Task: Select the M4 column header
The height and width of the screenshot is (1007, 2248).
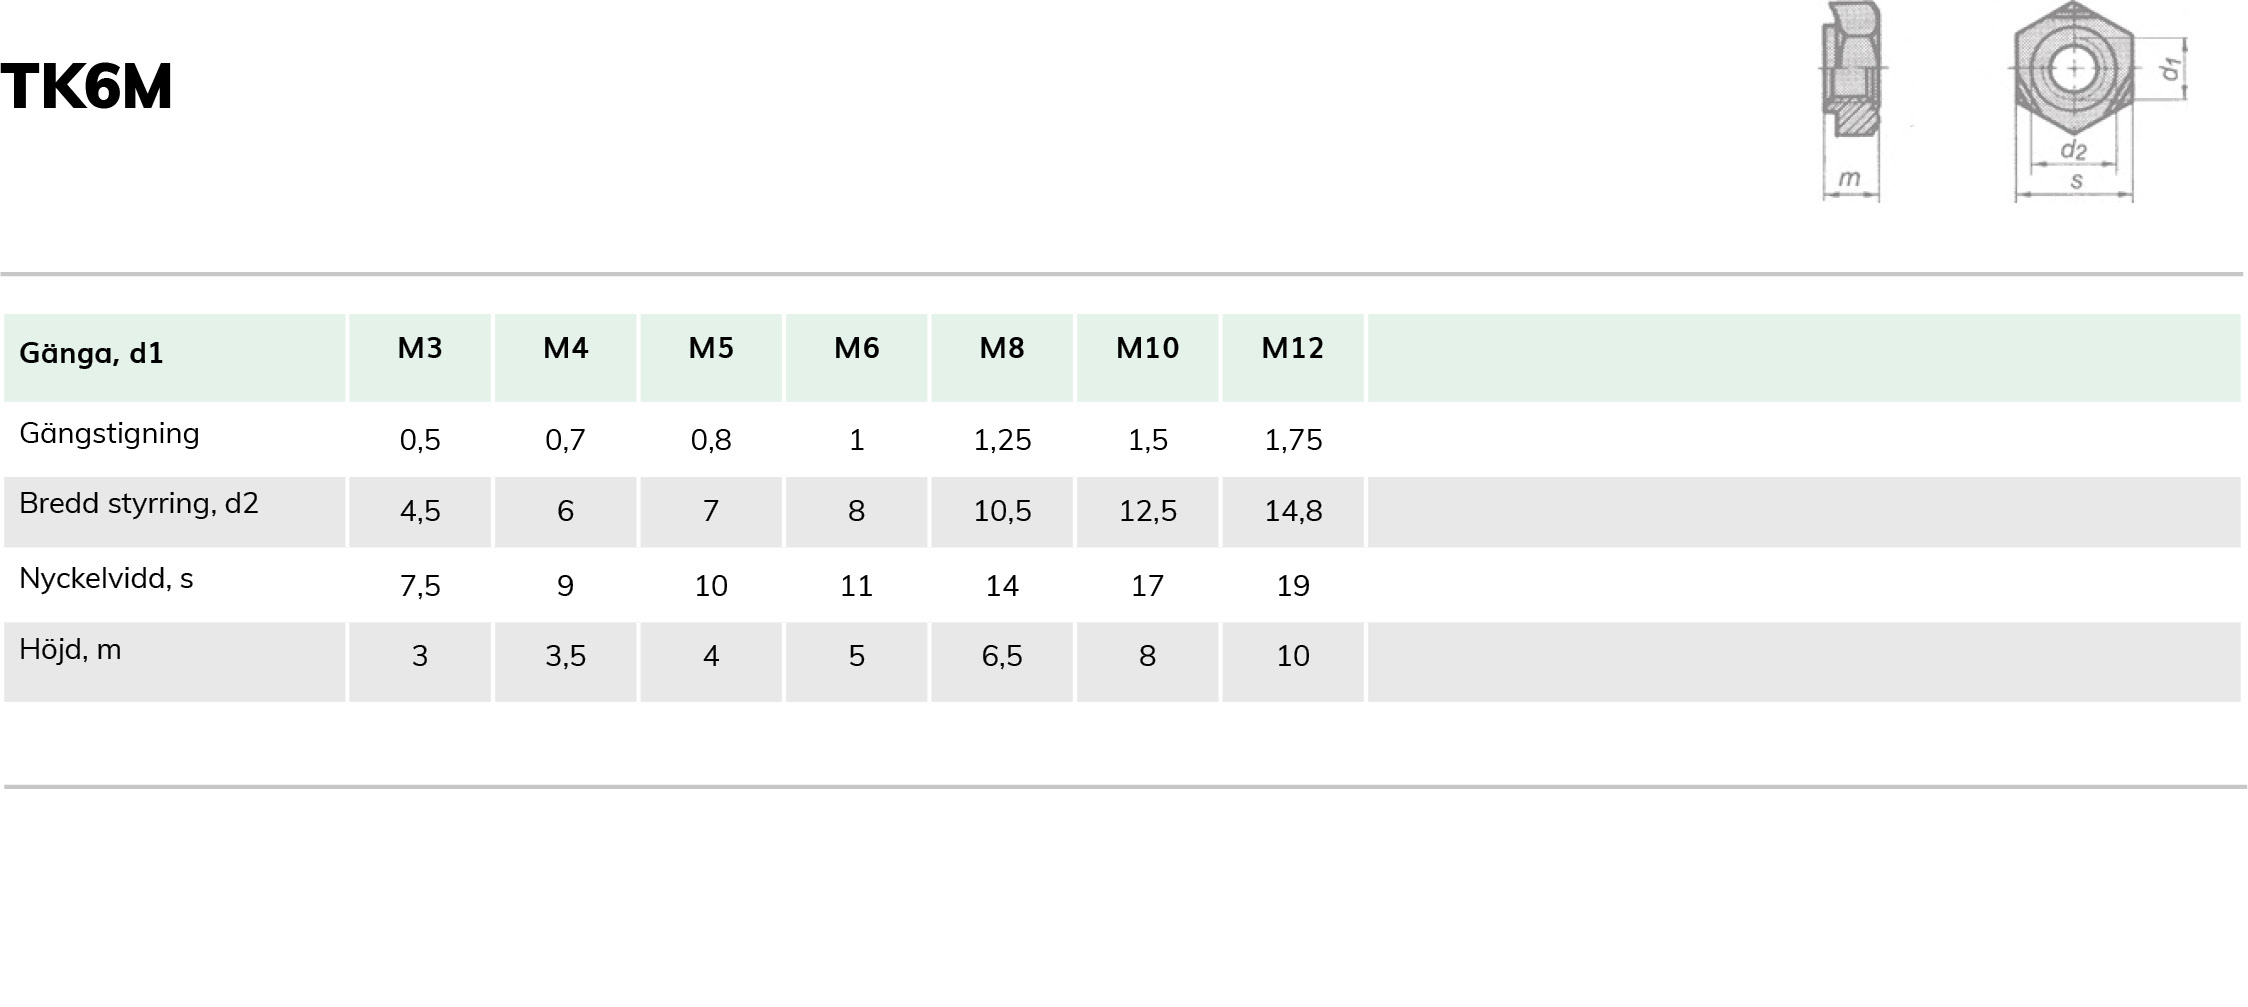Action: tap(566, 348)
